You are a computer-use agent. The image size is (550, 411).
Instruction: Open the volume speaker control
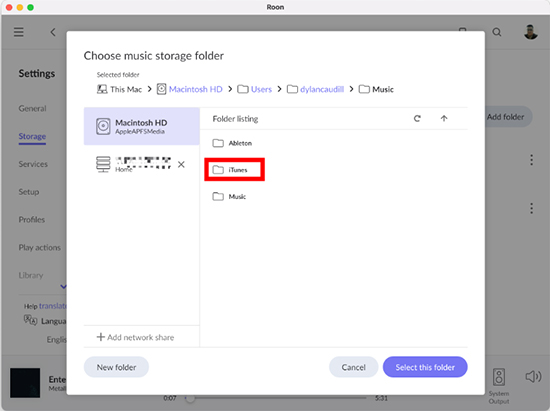coord(533,377)
